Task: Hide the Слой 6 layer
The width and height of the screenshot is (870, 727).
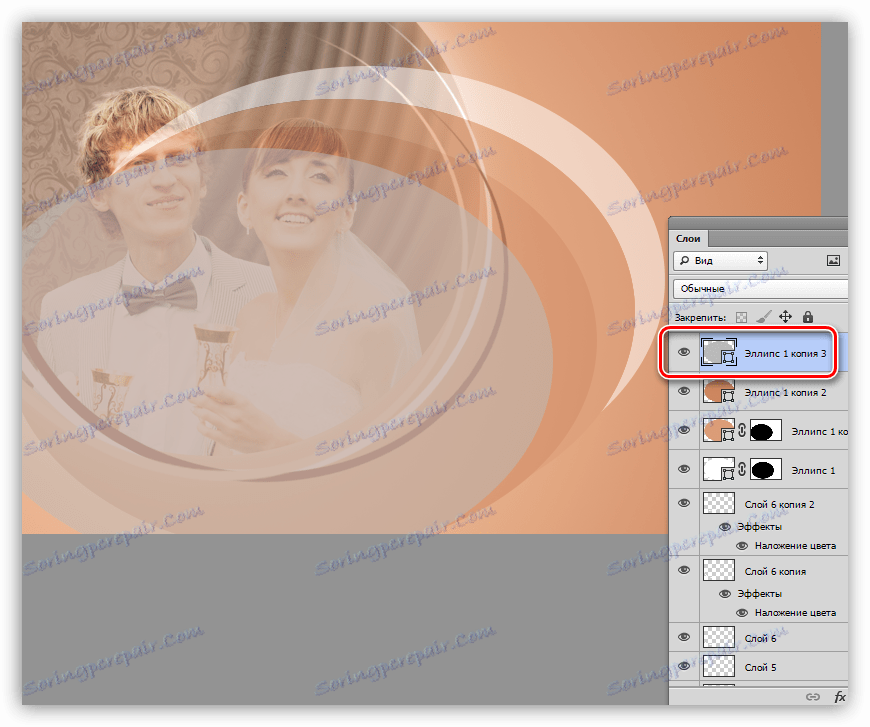Action: click(684, 637)
